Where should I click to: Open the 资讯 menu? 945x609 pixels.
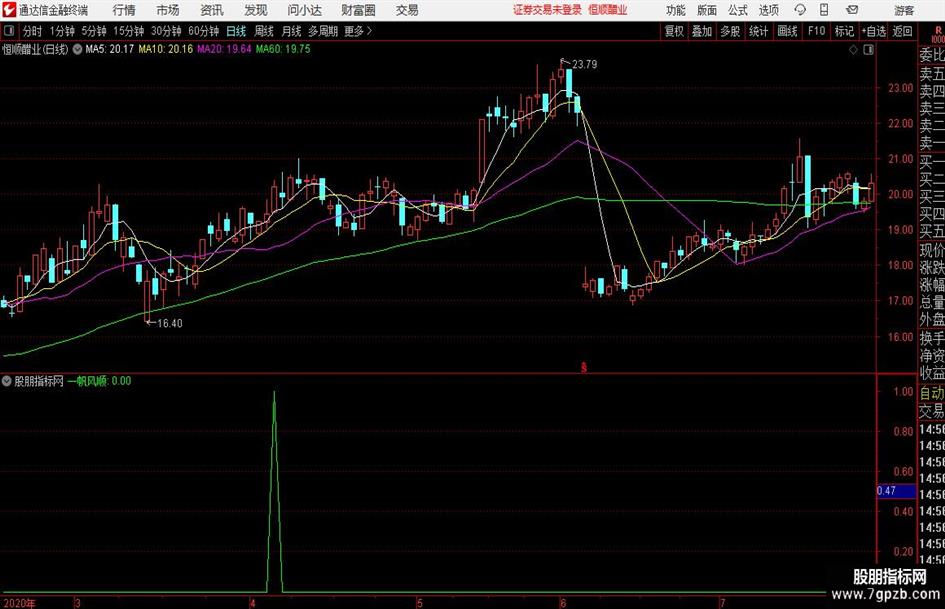[x=212, y=10]
